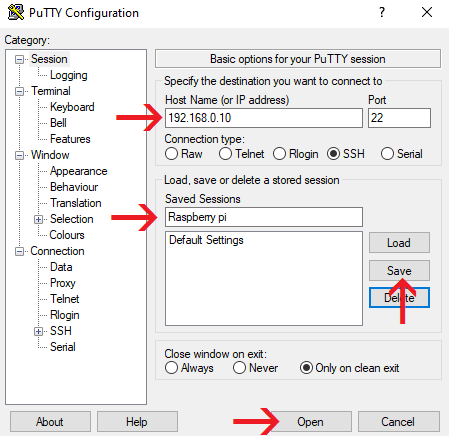Click the Save session button
The image size is (449, 436).
pyautogui.click(x=399, y=271)
